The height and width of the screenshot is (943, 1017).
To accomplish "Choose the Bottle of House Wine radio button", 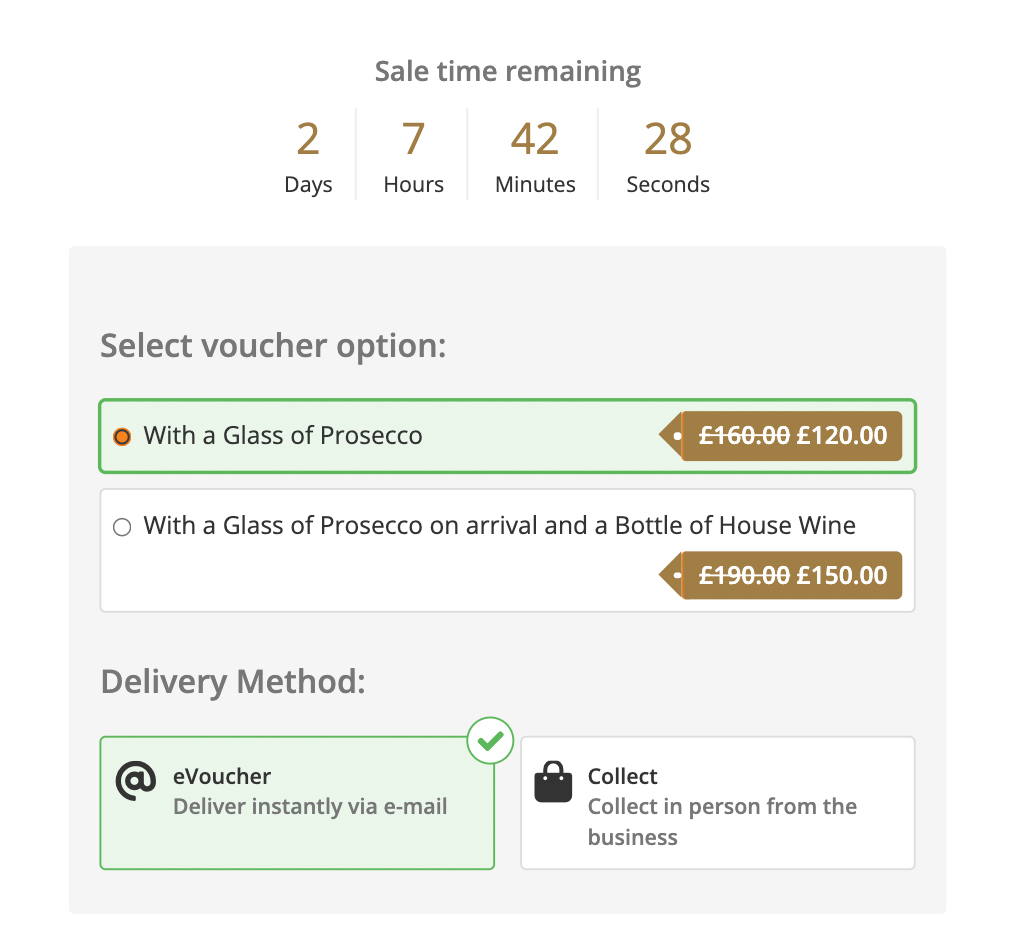I will coord(122,527).
